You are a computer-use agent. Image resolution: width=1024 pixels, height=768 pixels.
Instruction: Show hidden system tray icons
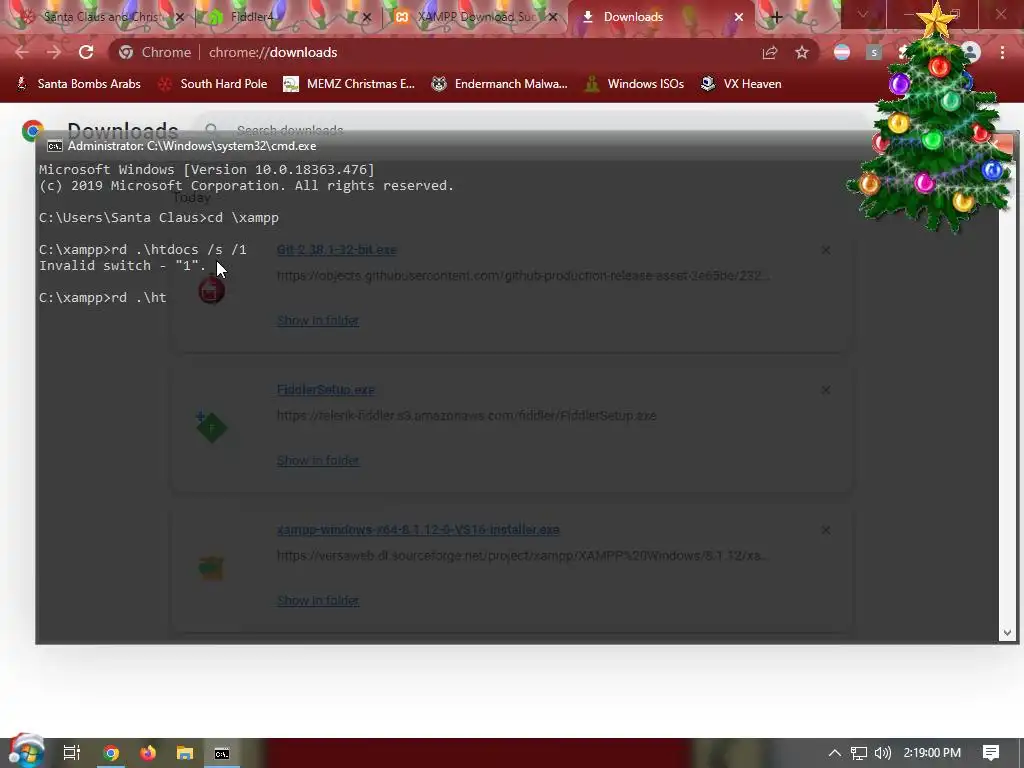pos(835,753)
